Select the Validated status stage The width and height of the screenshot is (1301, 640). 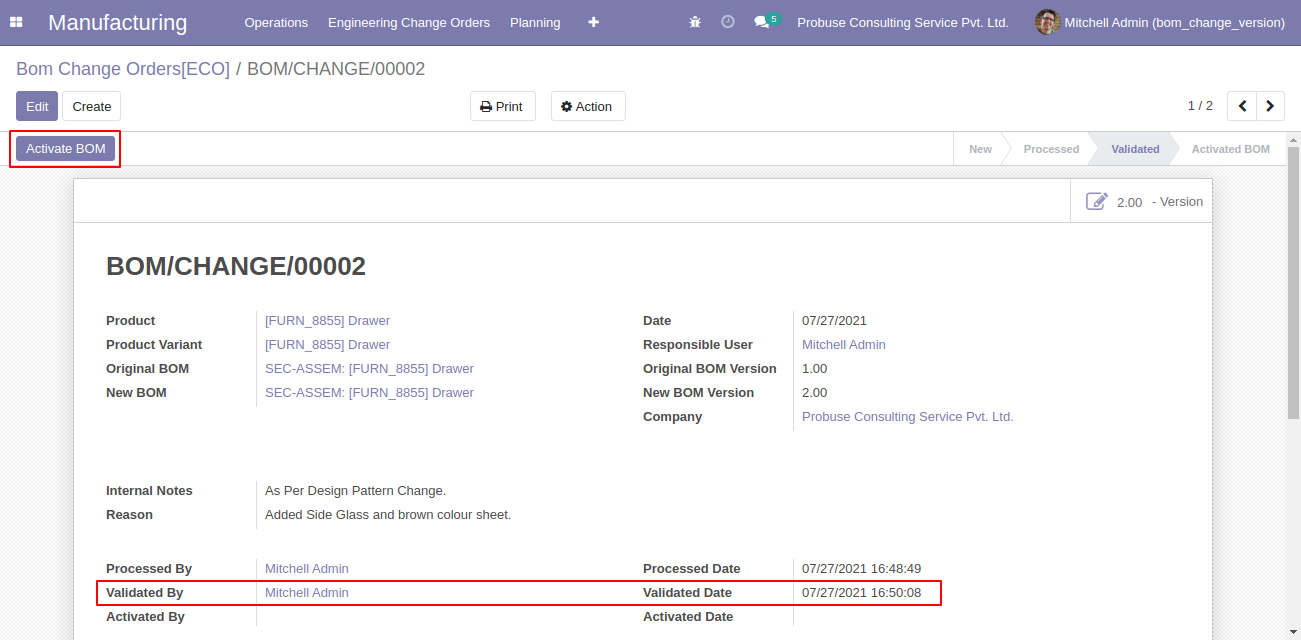click(1135, 149)
